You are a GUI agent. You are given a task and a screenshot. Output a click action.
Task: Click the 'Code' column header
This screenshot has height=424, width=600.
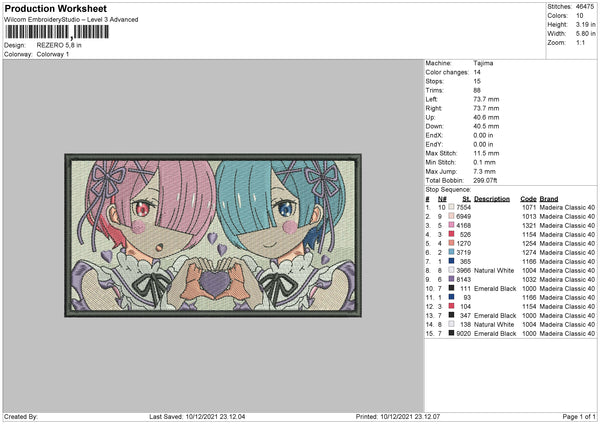coord(528,199)
